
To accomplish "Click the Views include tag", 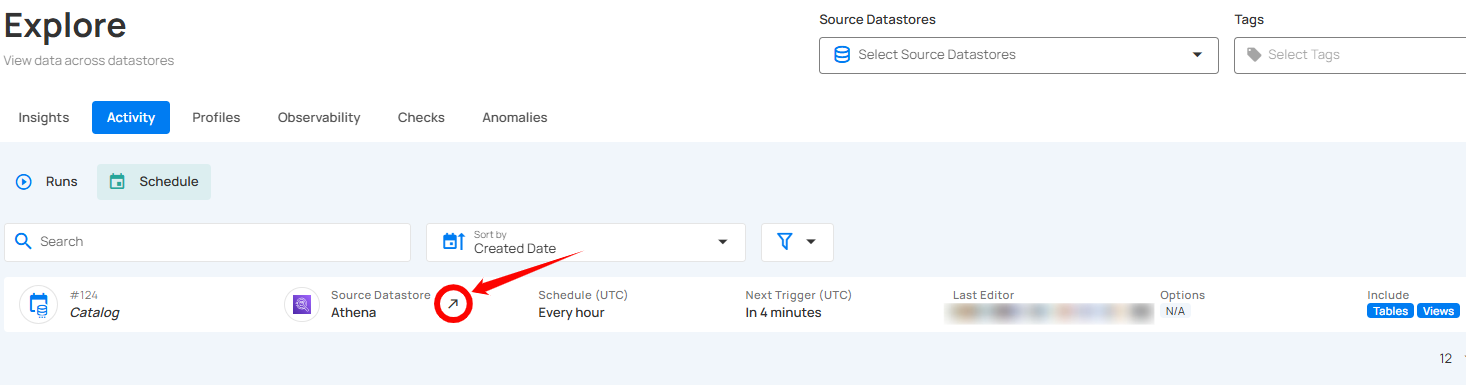I will (x=1438, y=311).
